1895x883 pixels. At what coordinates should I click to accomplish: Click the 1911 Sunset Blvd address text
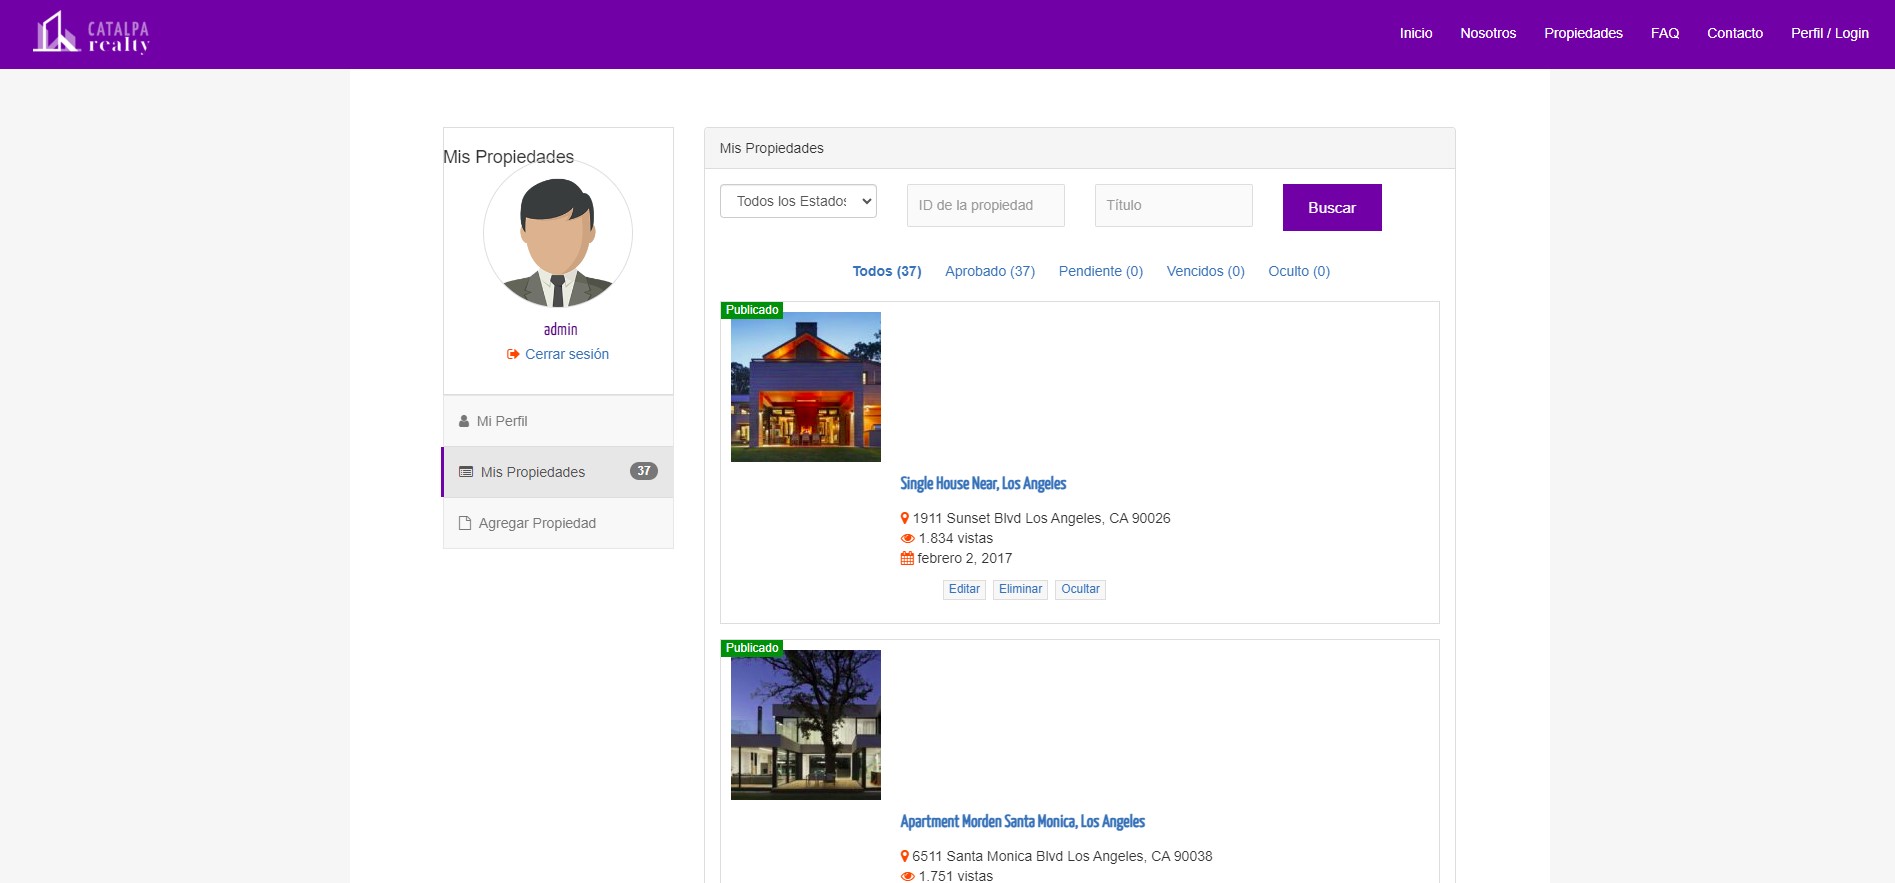(x=1041, y=518)
